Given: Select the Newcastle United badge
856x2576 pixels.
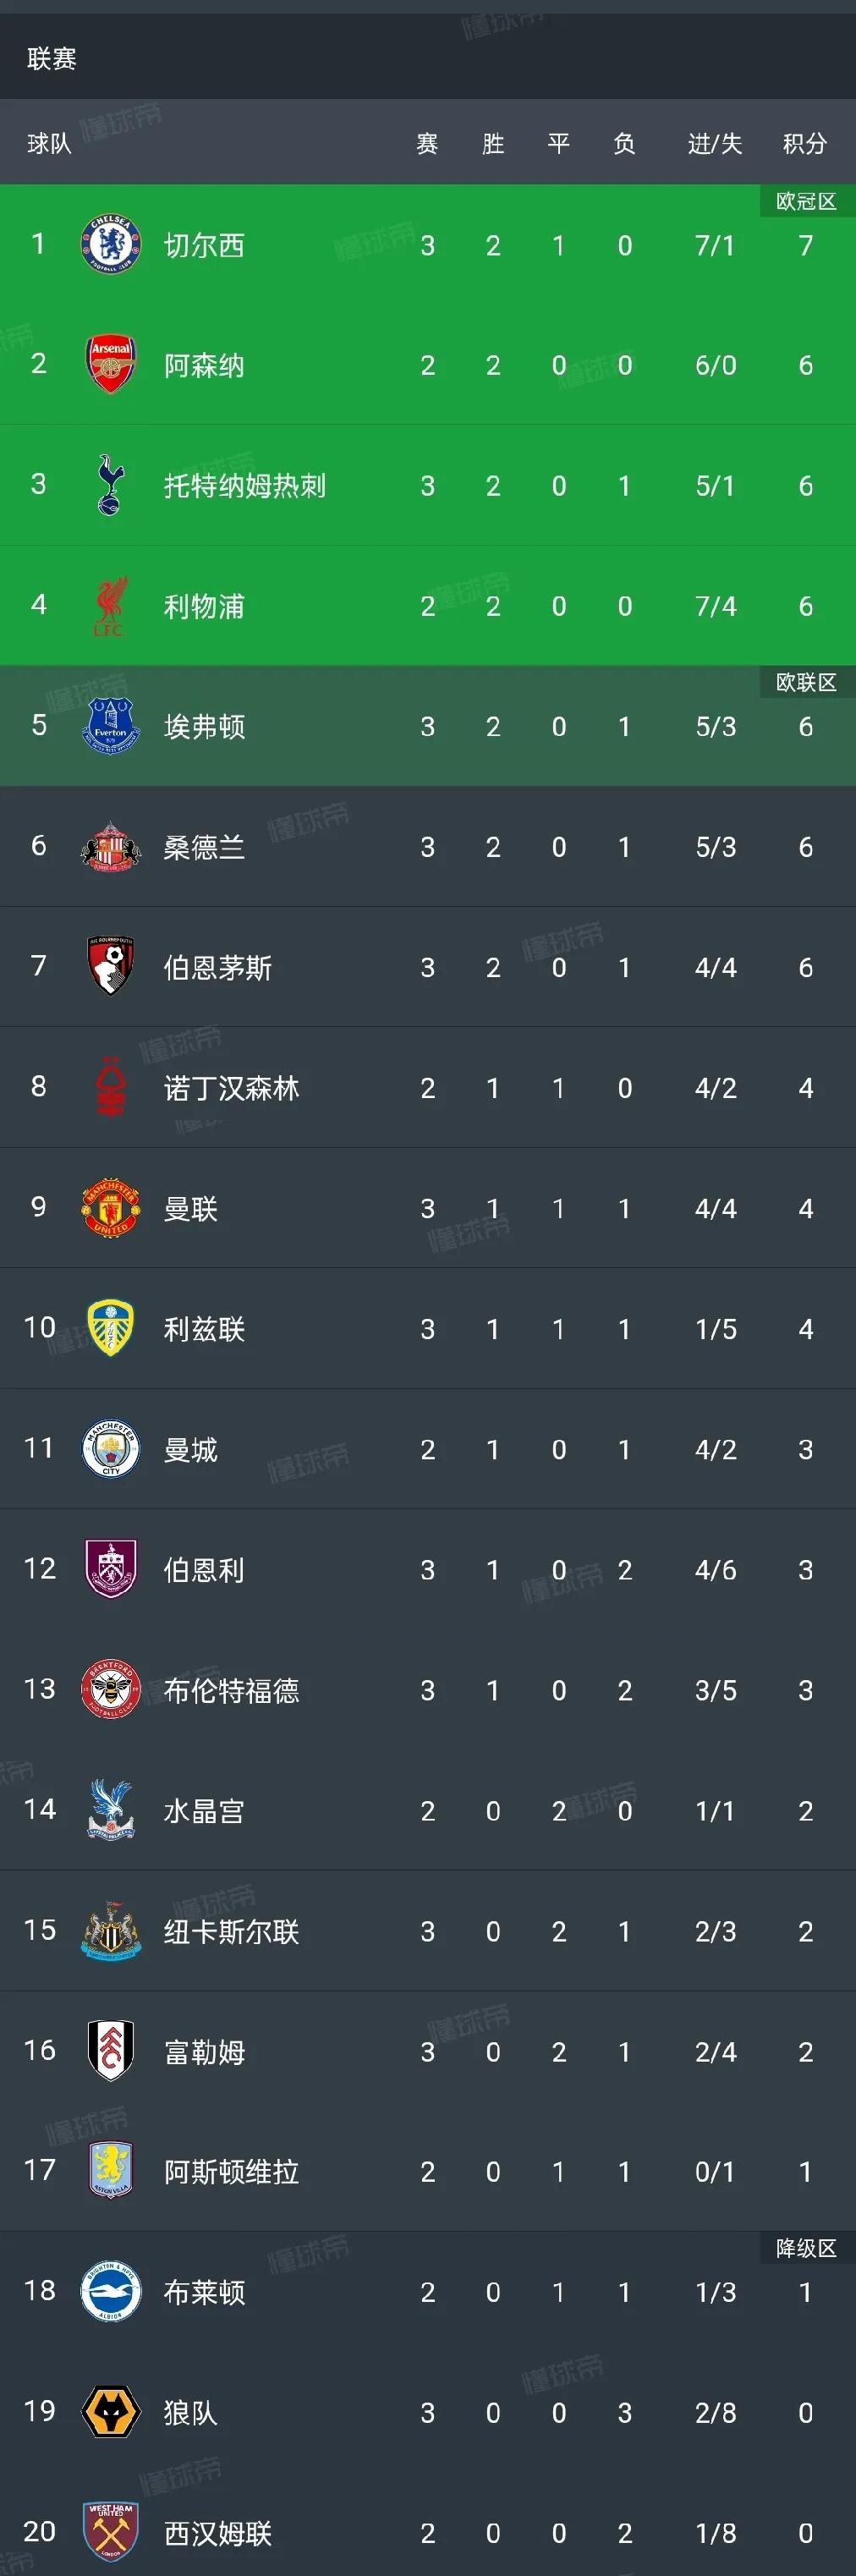Looking at the screenshot, I should (x=110, y=1930).
